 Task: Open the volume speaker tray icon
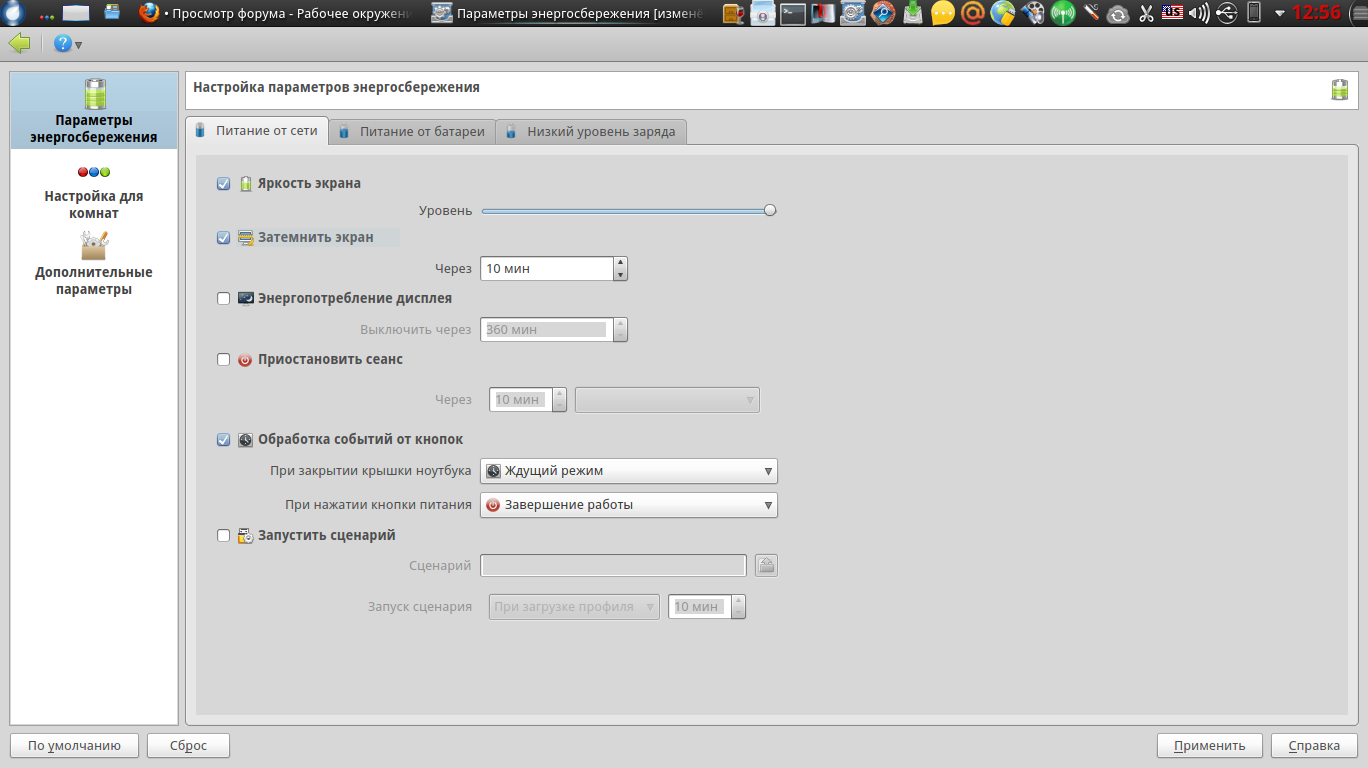1200,13
